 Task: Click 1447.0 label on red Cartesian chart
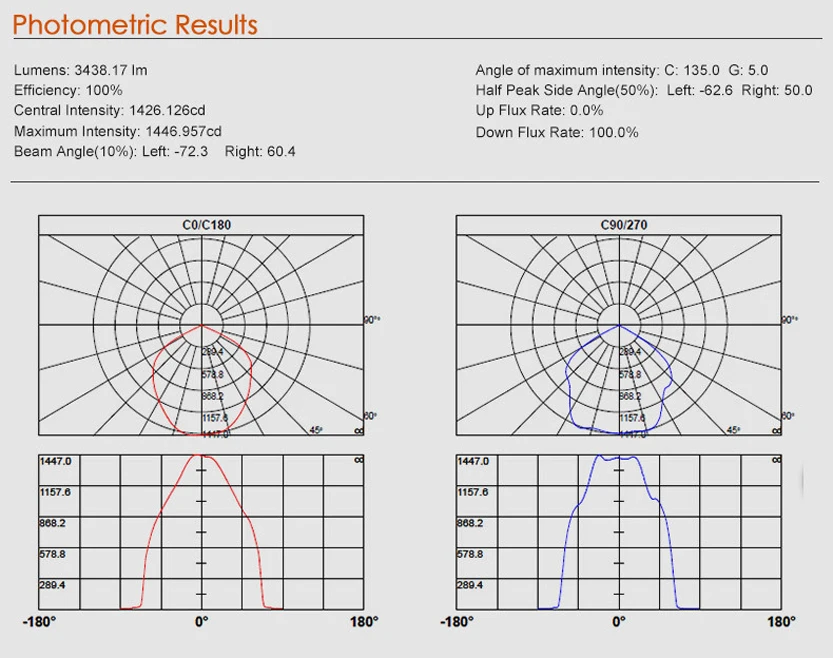[x=55, y=462]
